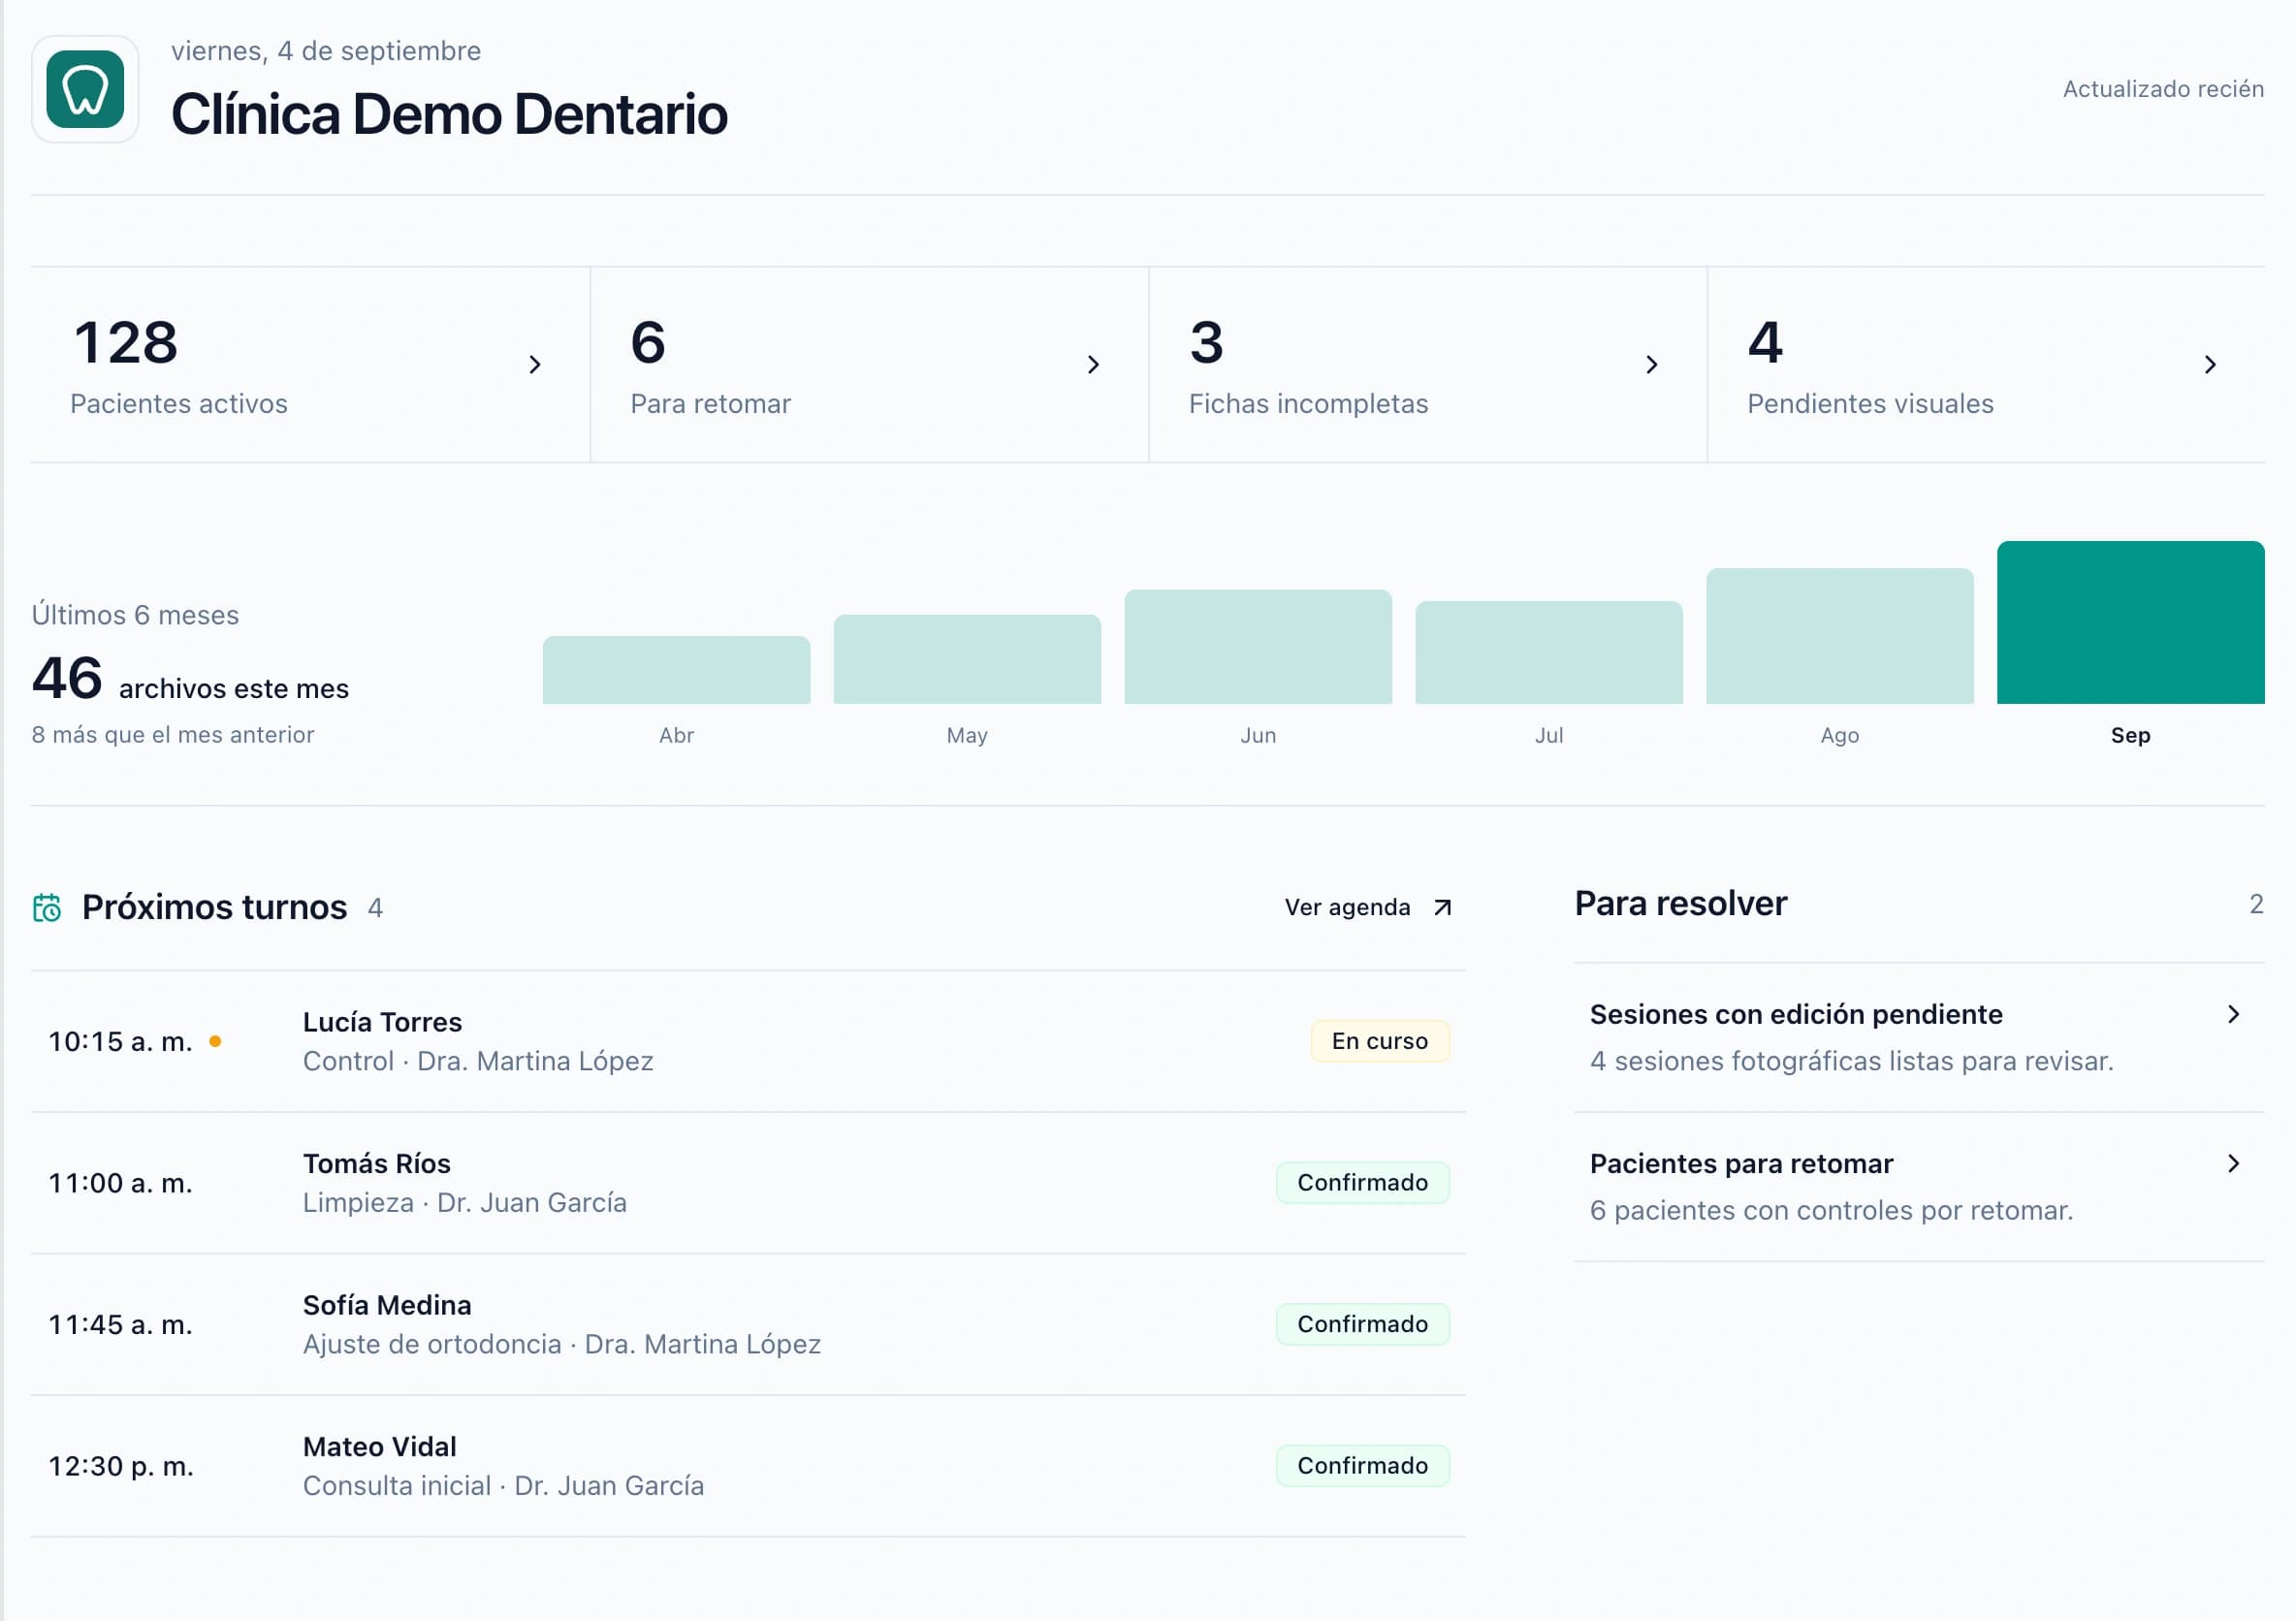Select the Jul bar in chart
2296x1621 pixels.
pos(1549,653)
